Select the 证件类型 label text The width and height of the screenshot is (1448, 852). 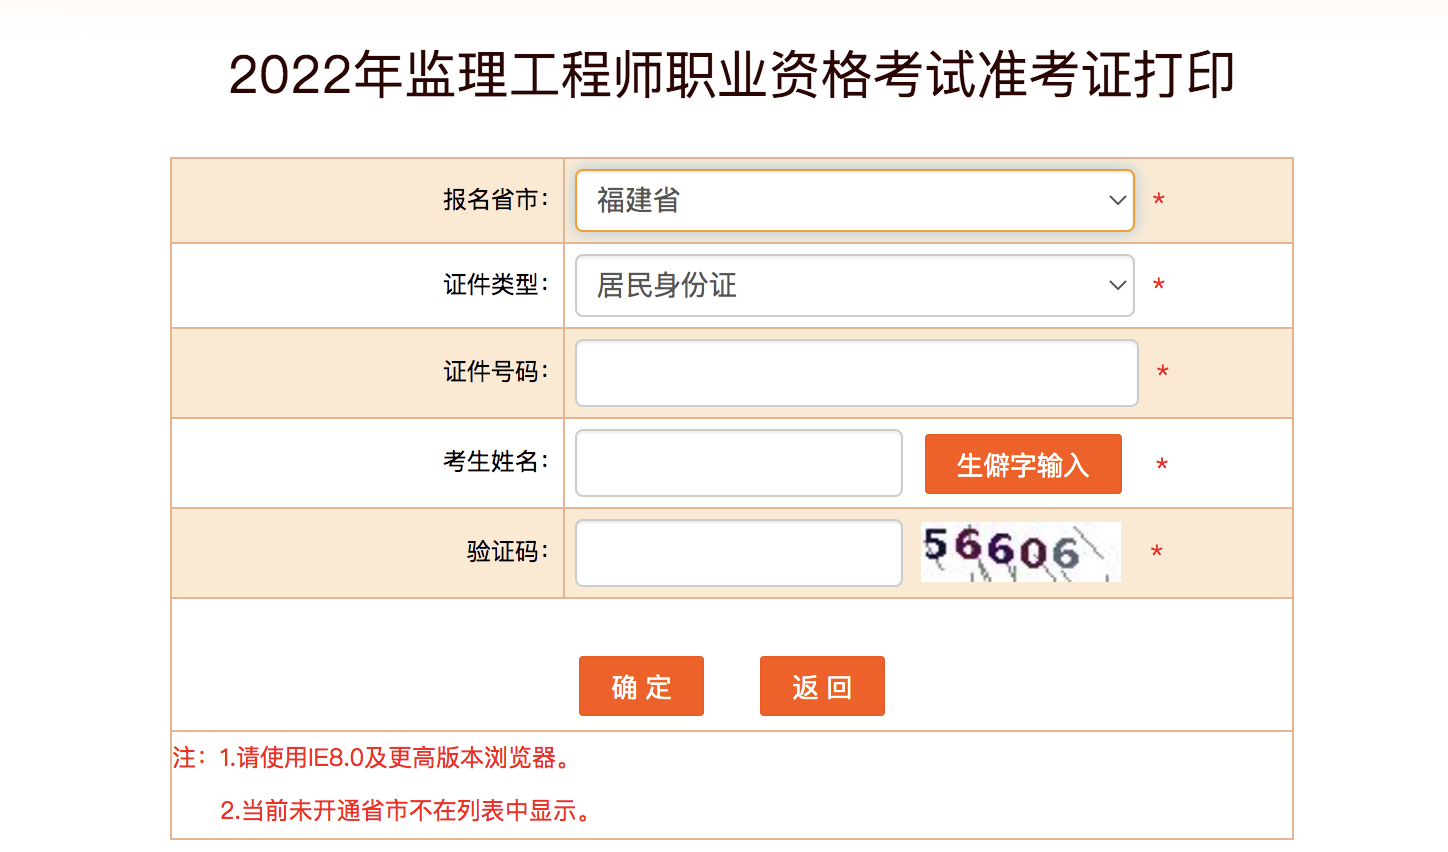point(500,285)
